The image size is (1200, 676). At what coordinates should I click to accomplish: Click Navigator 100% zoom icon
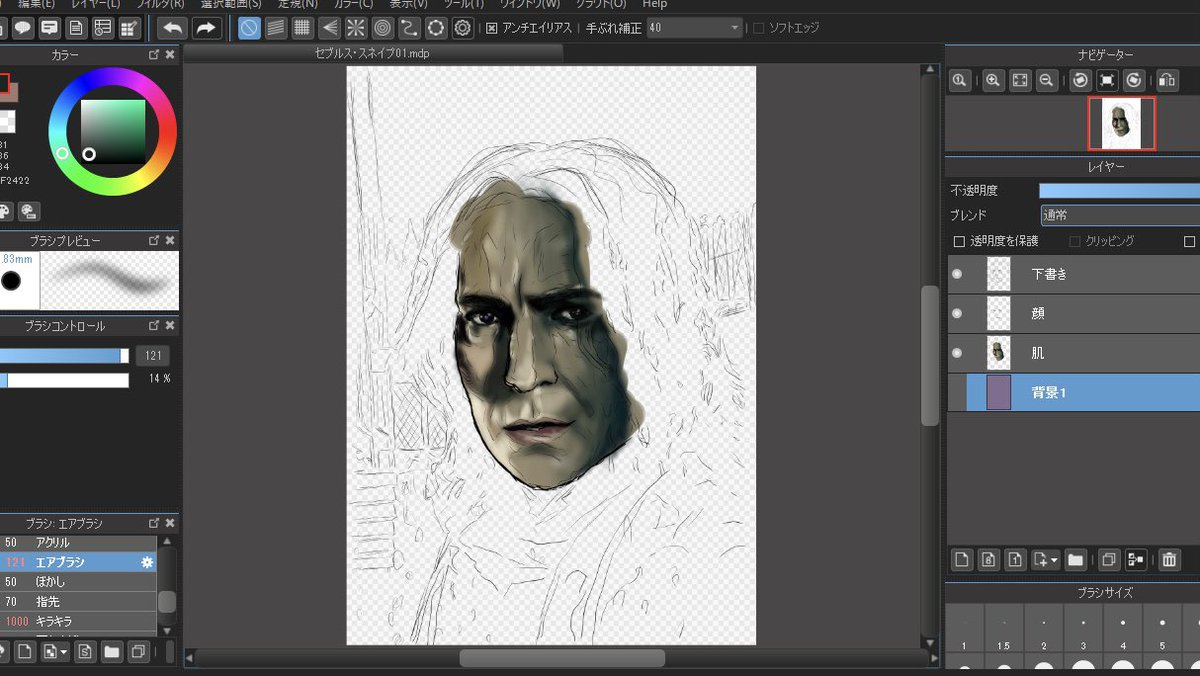[959, 81]
